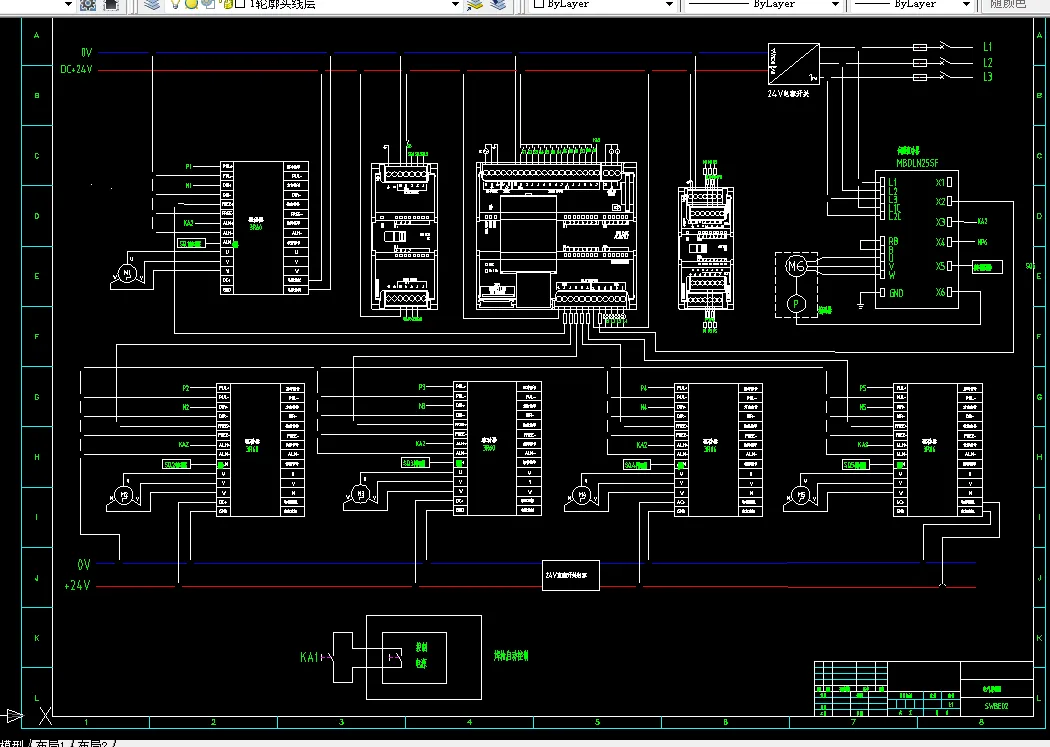Switch to the 布局1 layout tab
The image size is (1050, 747).
(x=52, y=743)
